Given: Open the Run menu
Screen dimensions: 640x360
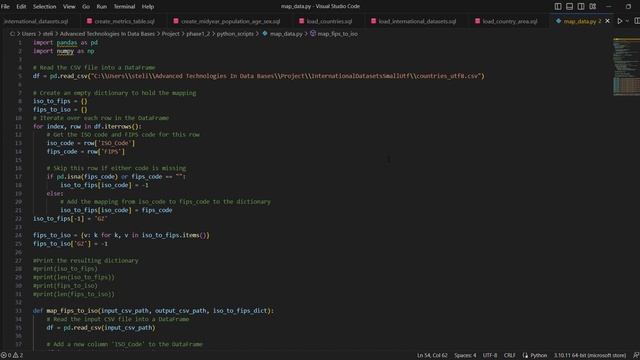Looking at the screenshot, I should click(102, 7).
